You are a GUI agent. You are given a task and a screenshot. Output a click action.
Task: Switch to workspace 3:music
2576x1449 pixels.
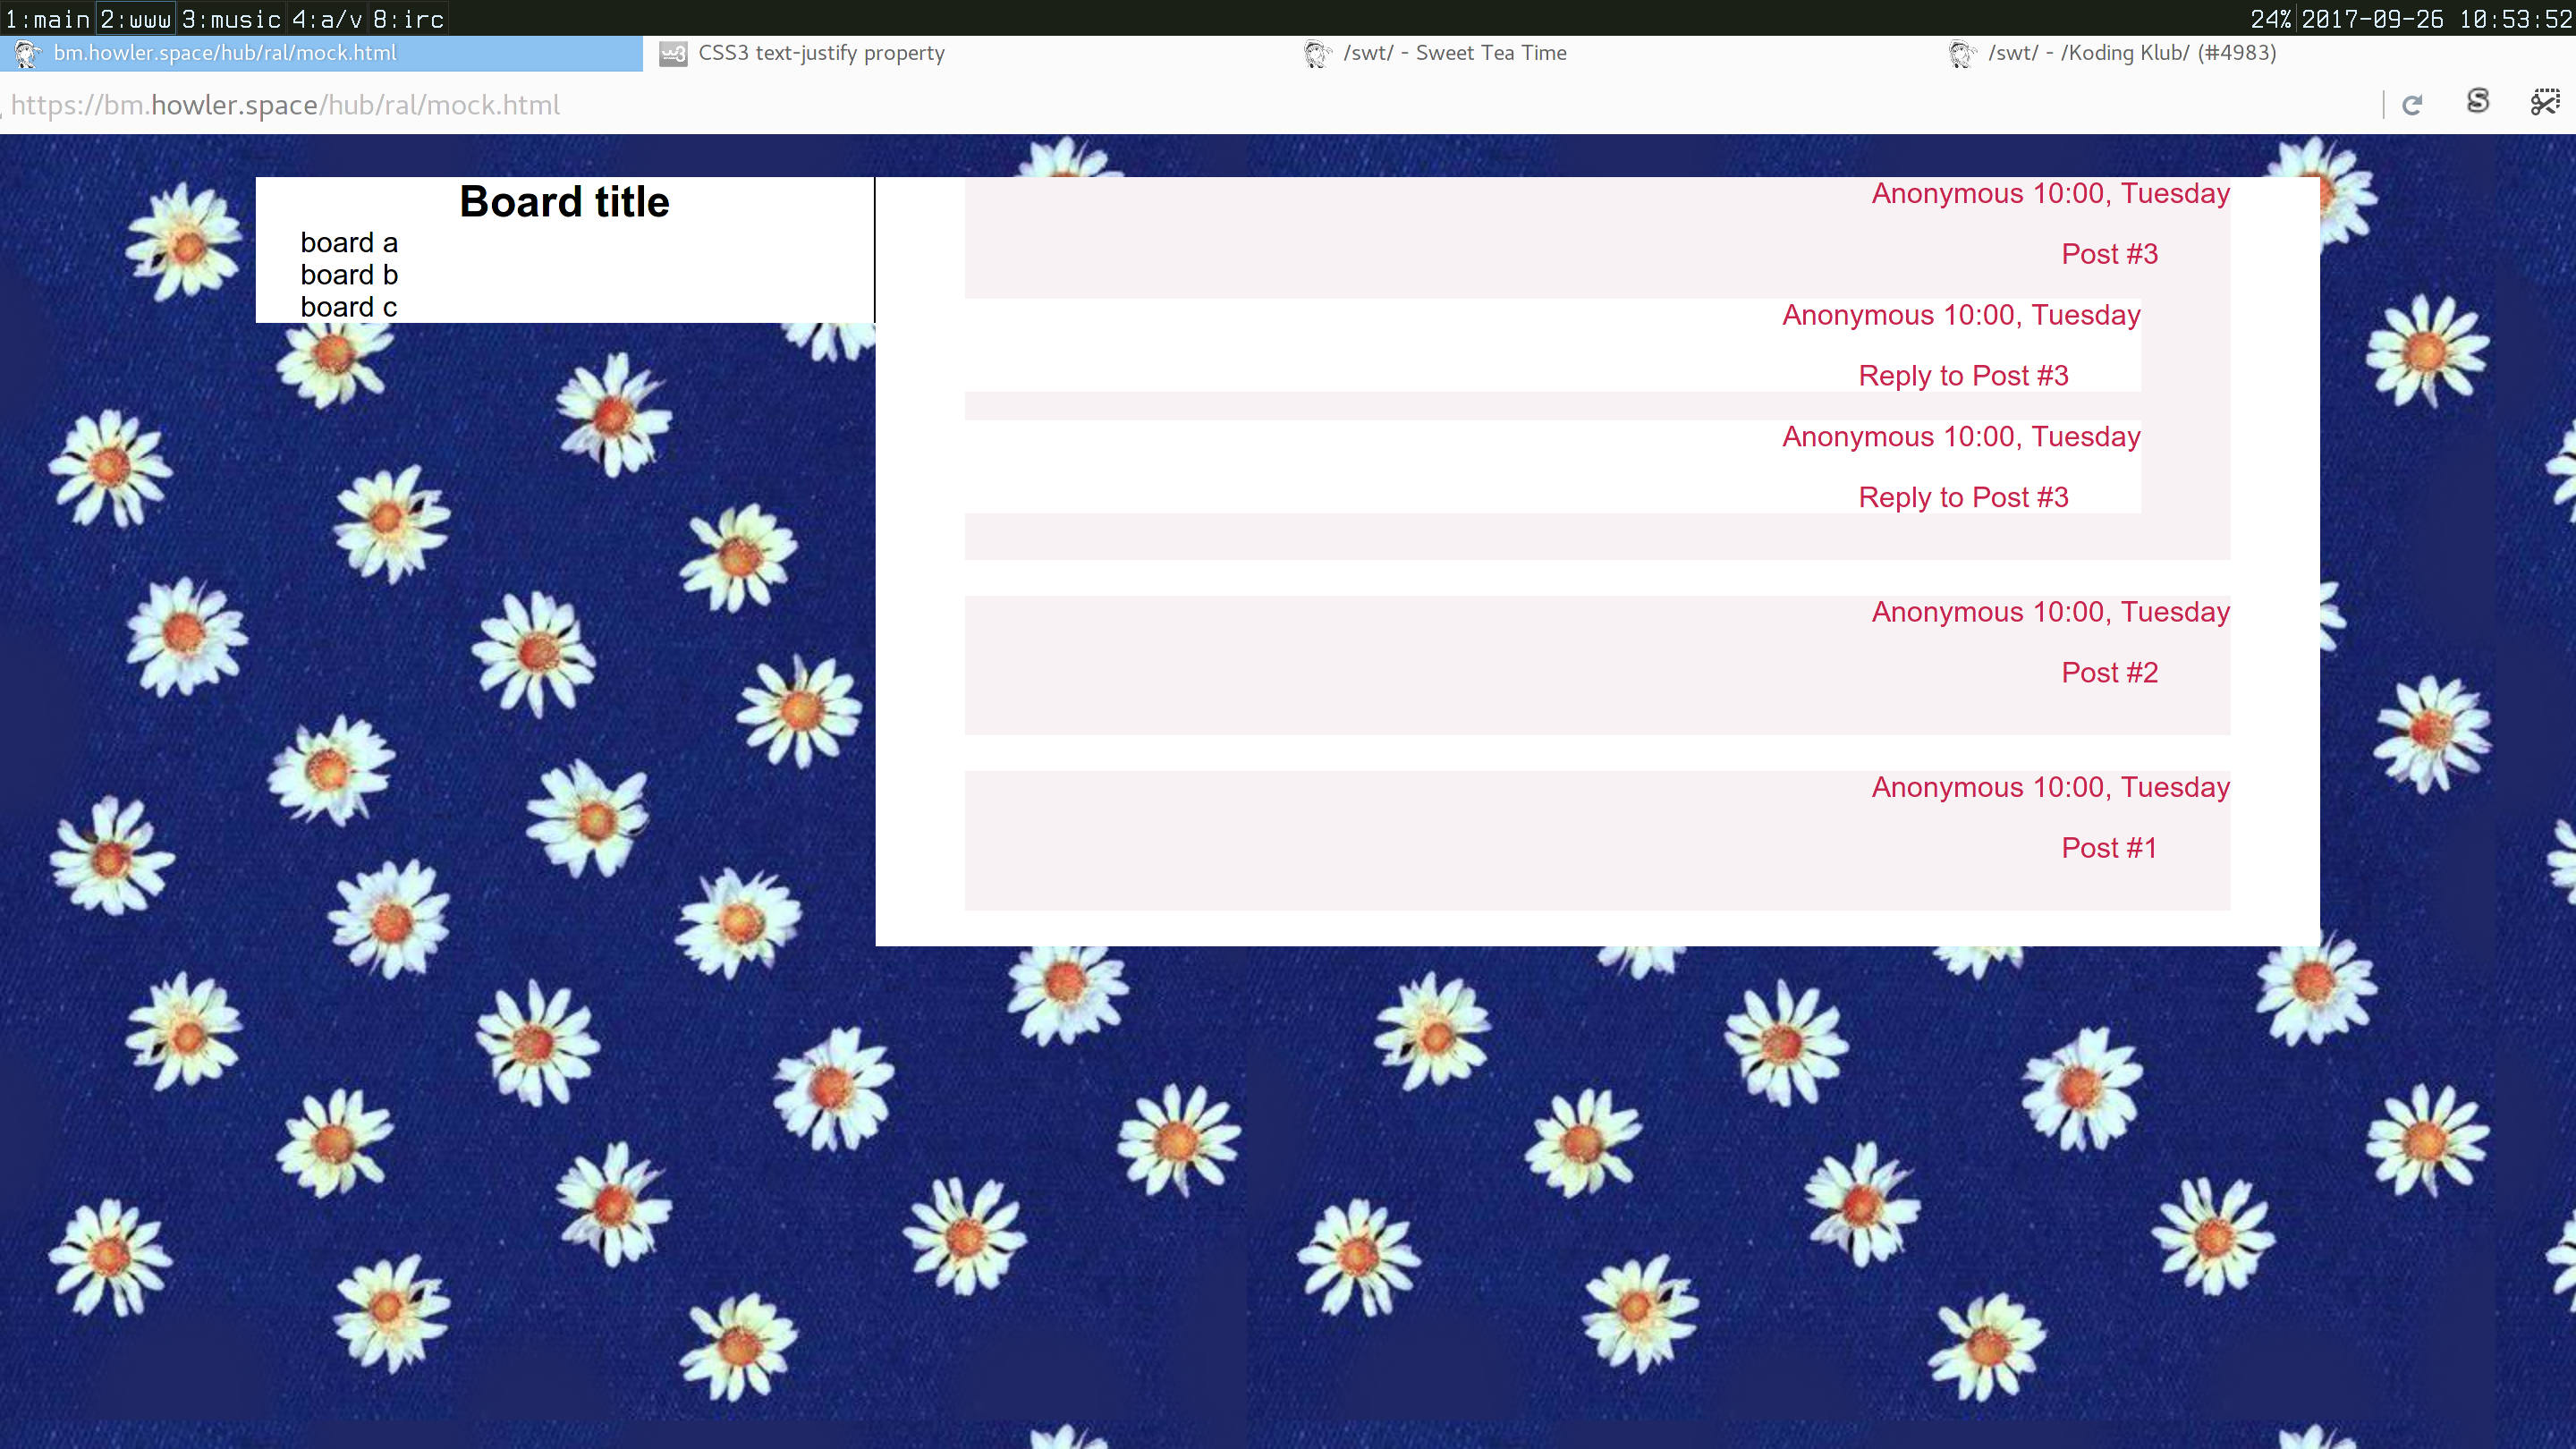(231, 19)
